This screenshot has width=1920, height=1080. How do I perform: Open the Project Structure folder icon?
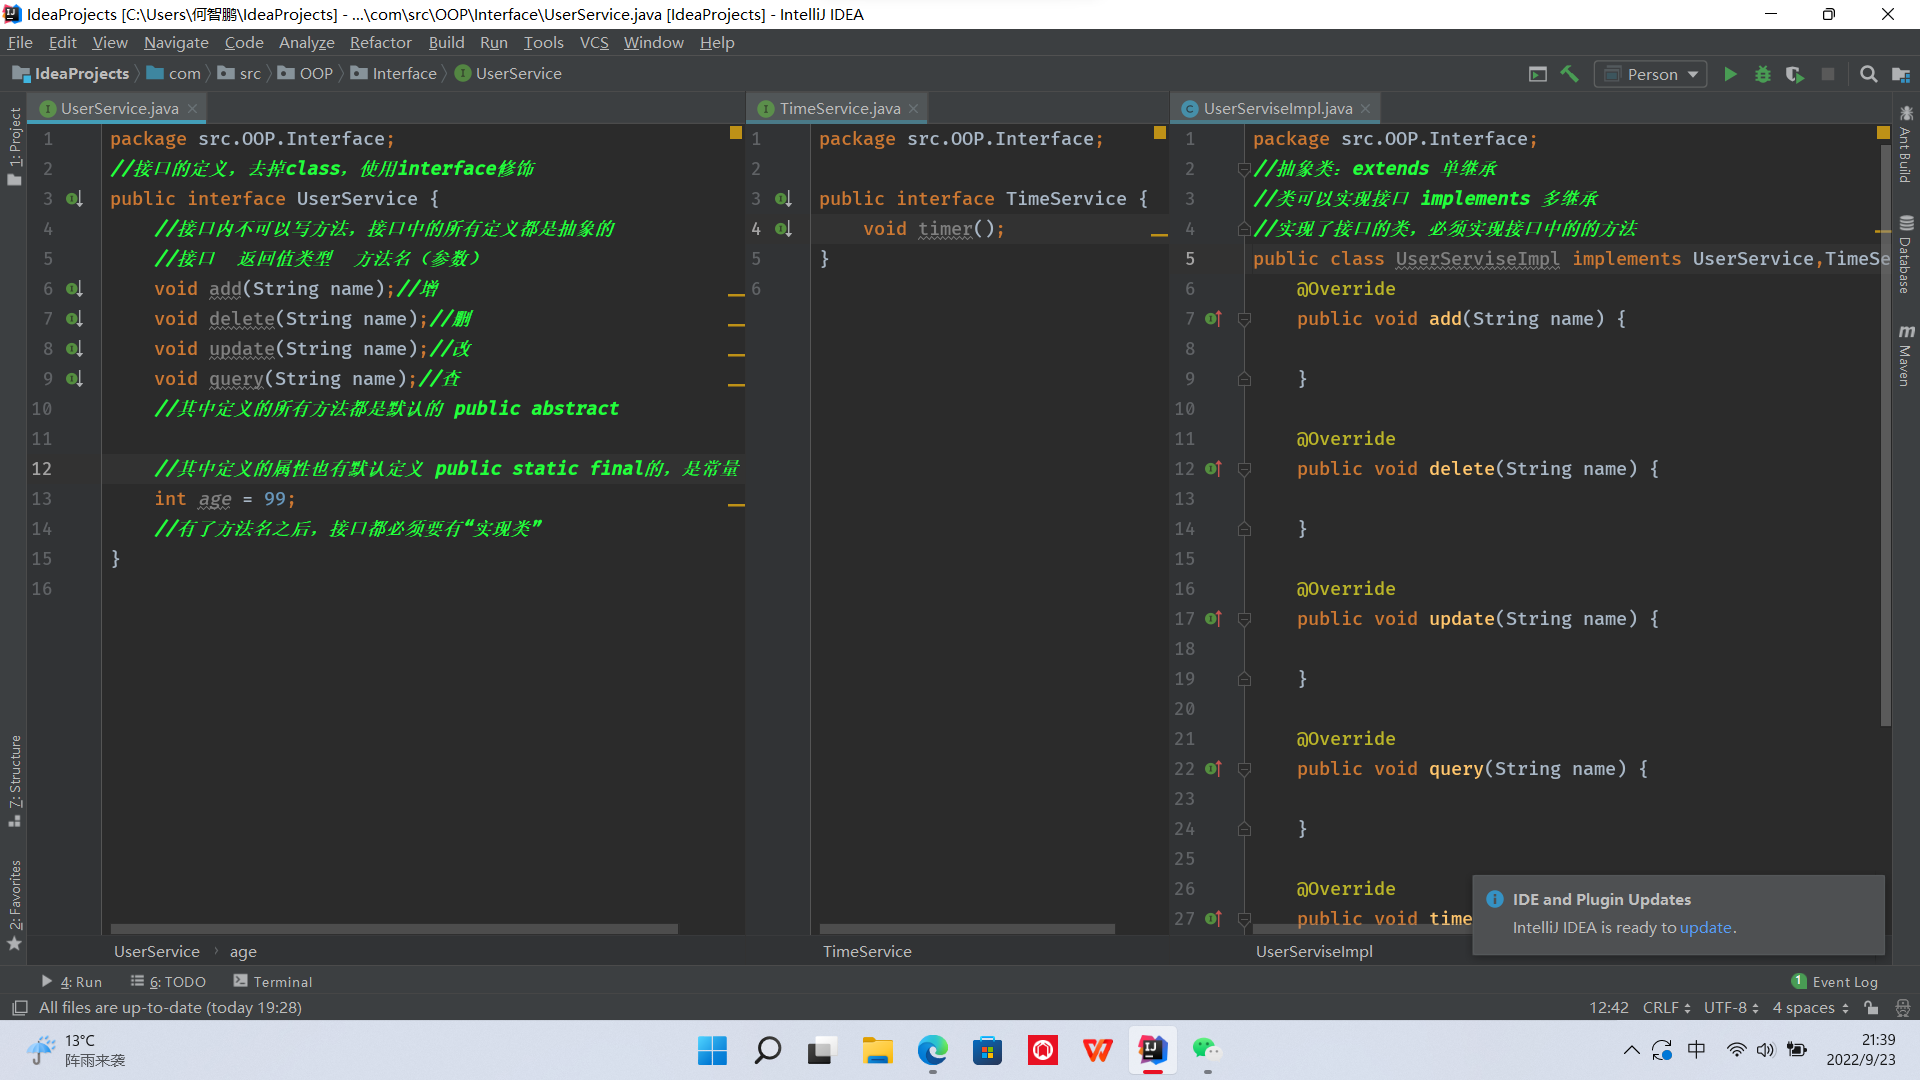1901,74
